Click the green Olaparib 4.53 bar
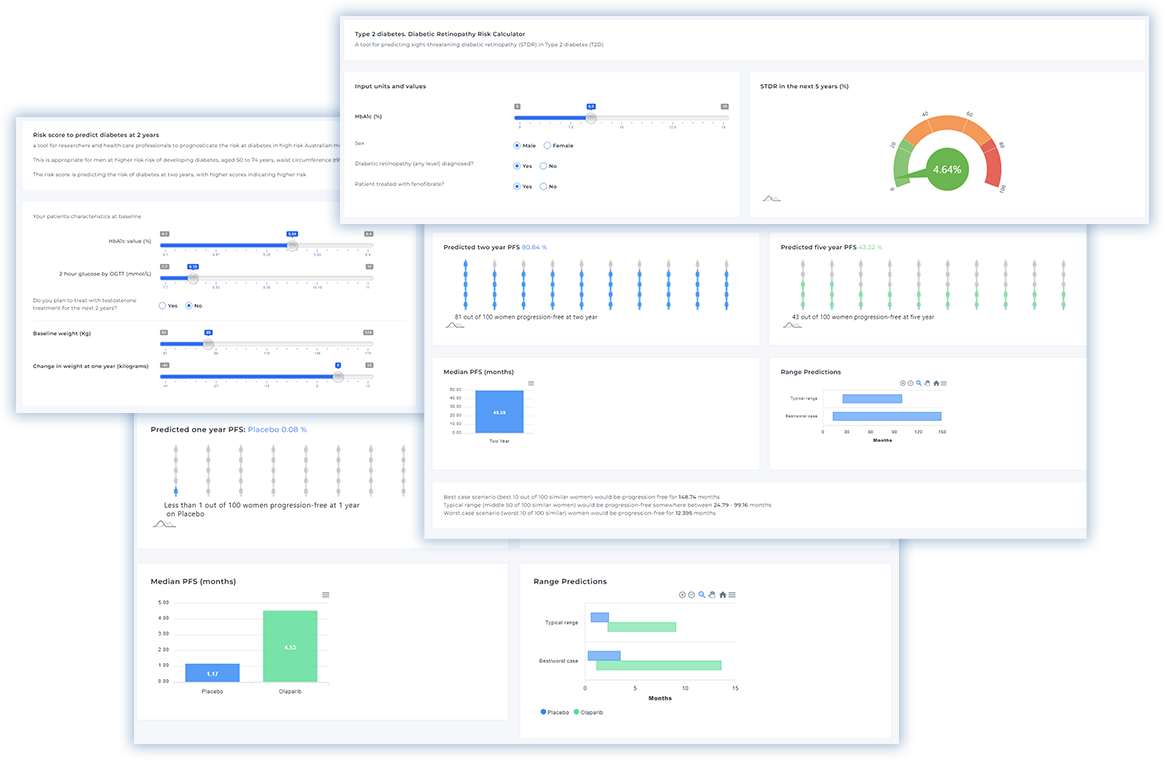The image size is (1165, 760). (290, 646)
